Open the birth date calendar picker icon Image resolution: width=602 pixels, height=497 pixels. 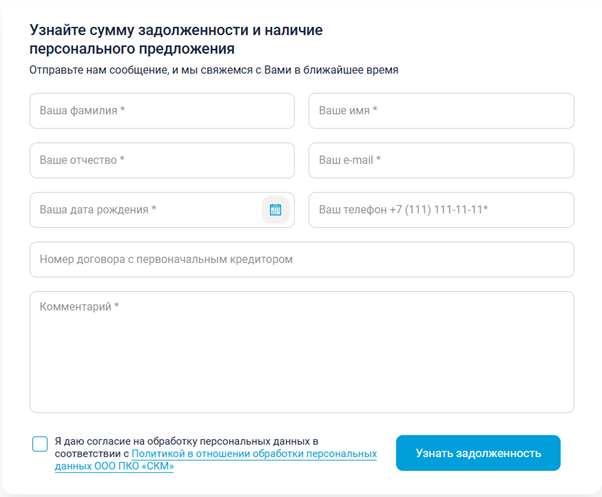click(275, 210)
